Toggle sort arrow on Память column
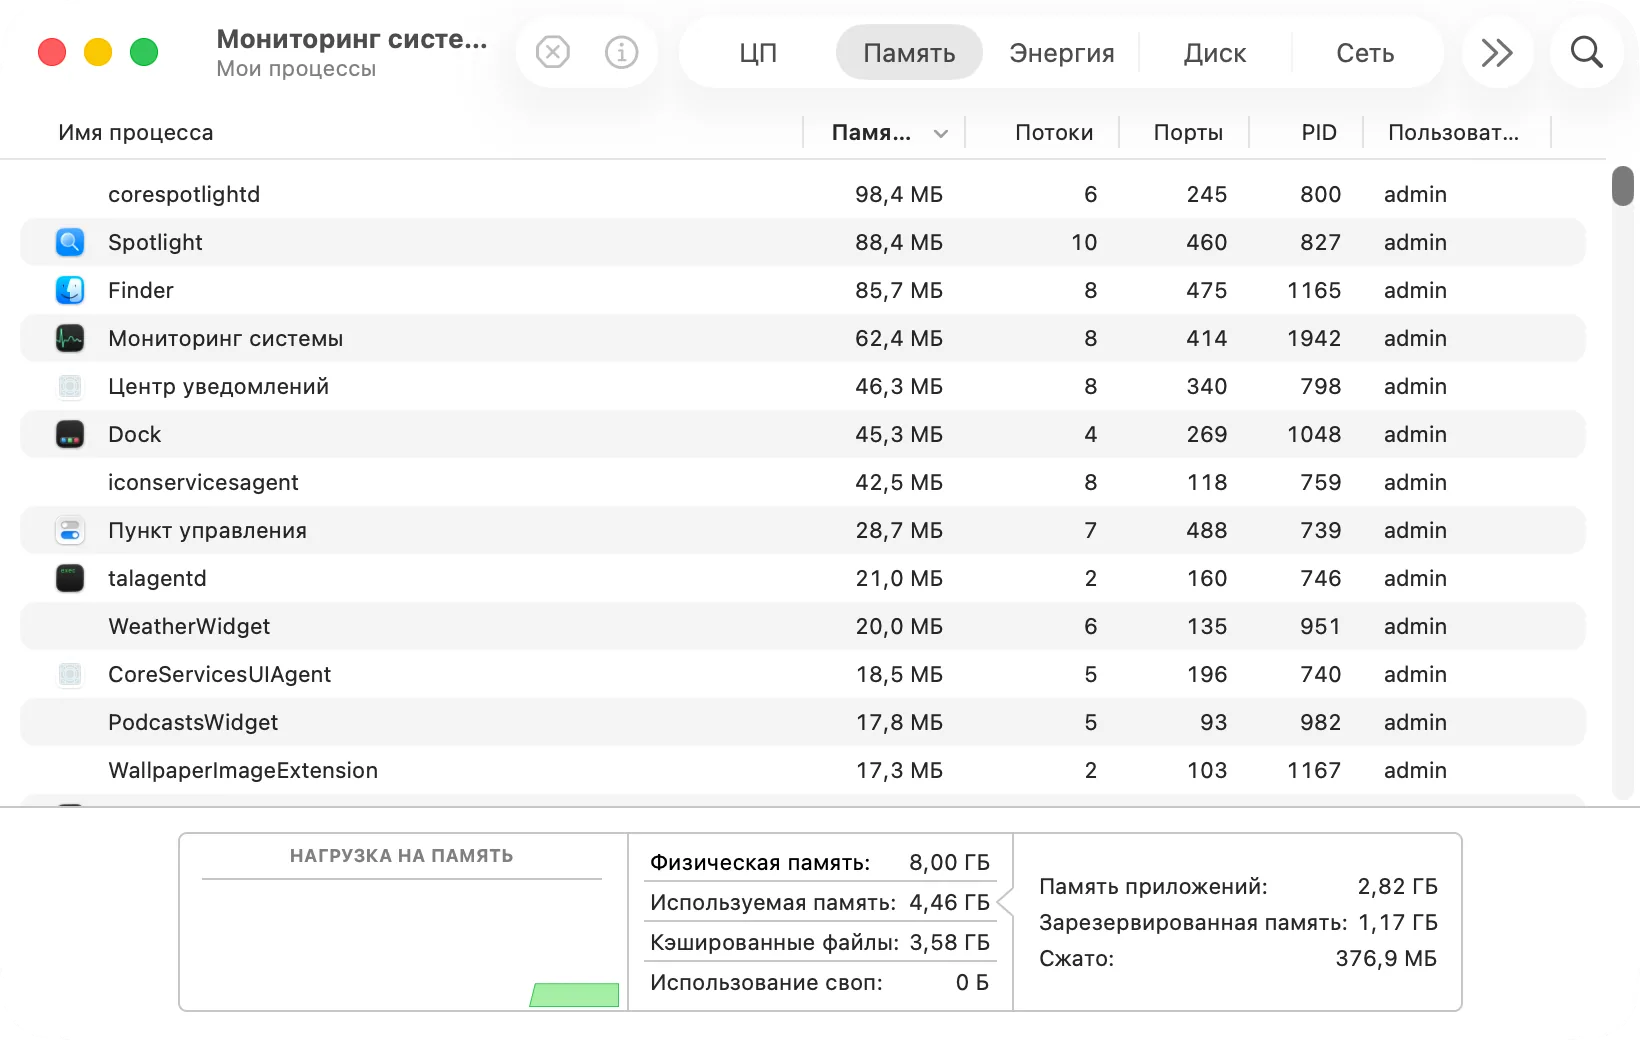 941,133
